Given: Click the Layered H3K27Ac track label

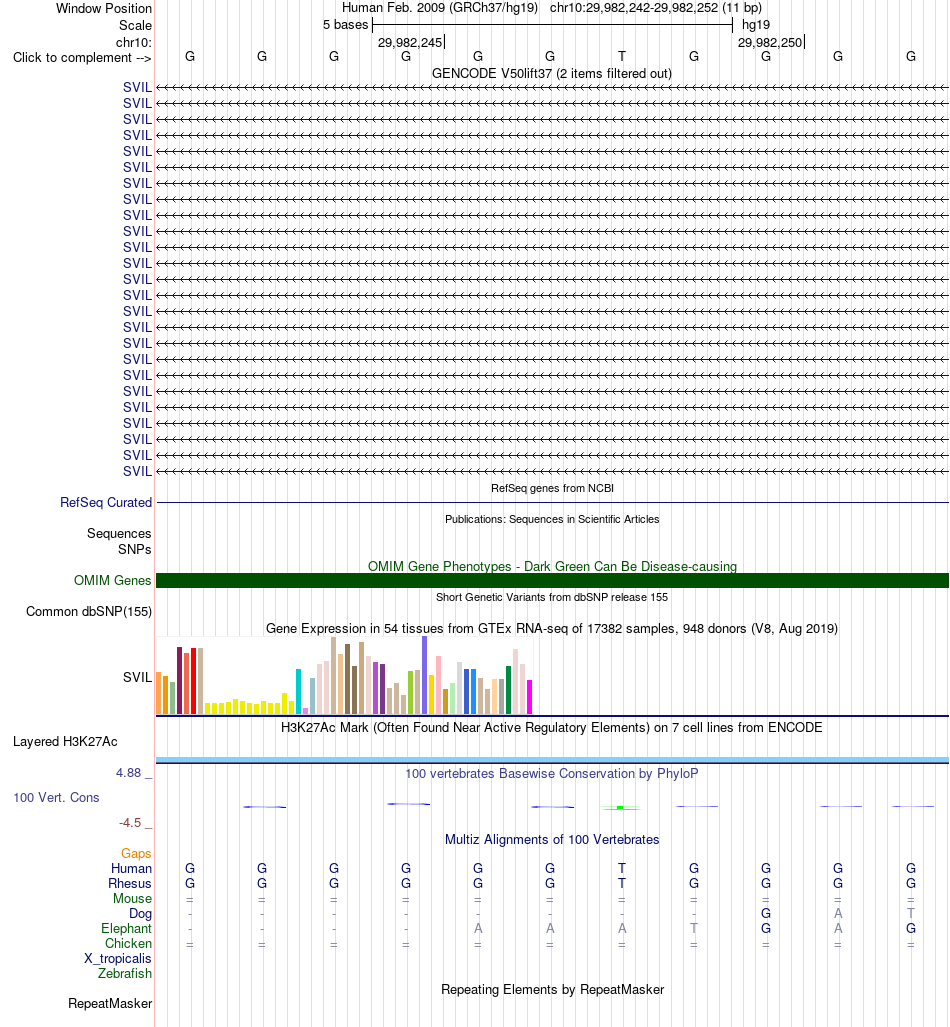Looking at the screenshot, I should [x=65, y=741].
